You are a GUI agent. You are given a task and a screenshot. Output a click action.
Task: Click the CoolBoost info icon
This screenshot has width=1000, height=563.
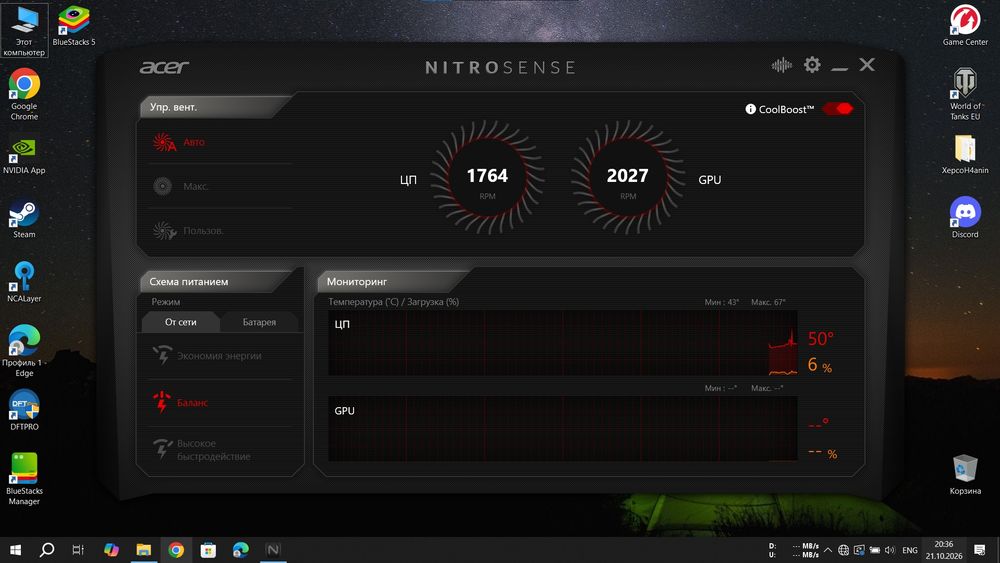(x=750, y=109)
